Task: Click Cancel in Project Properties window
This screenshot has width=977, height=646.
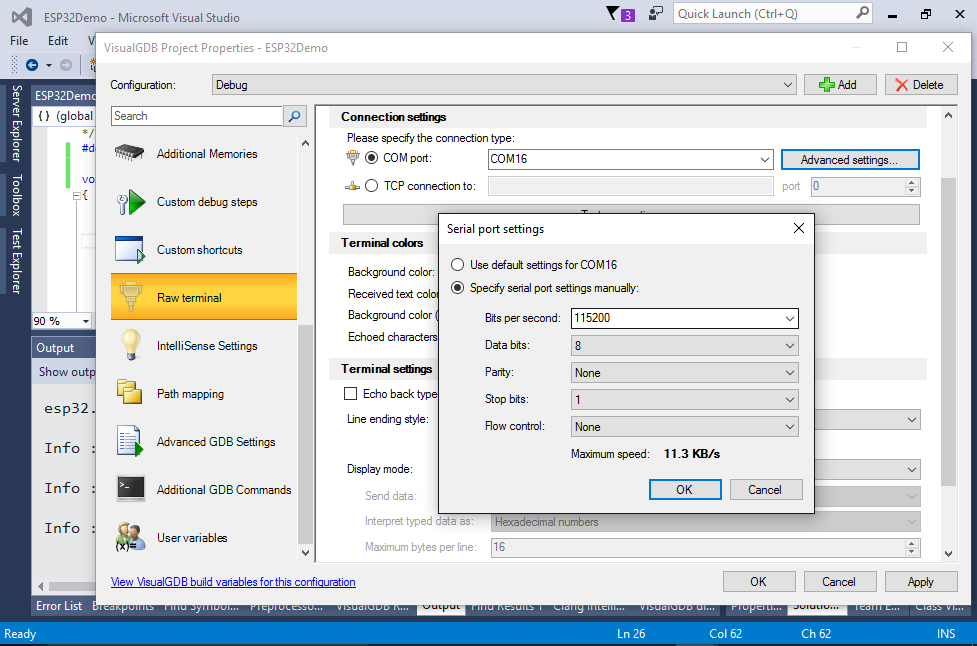Action: [840, 582]
